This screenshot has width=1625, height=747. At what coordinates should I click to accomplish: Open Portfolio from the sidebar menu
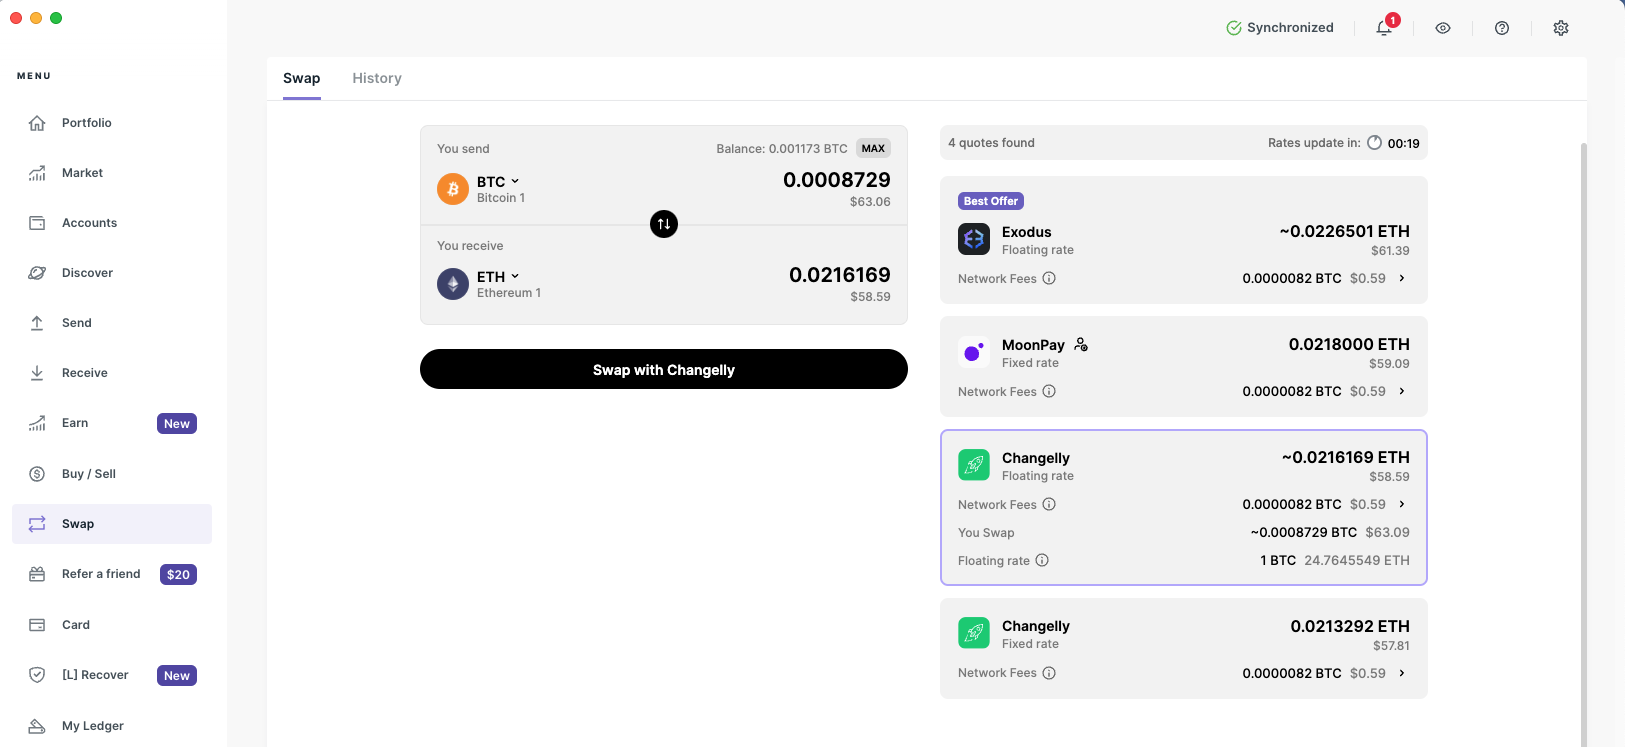pos(87,123)
